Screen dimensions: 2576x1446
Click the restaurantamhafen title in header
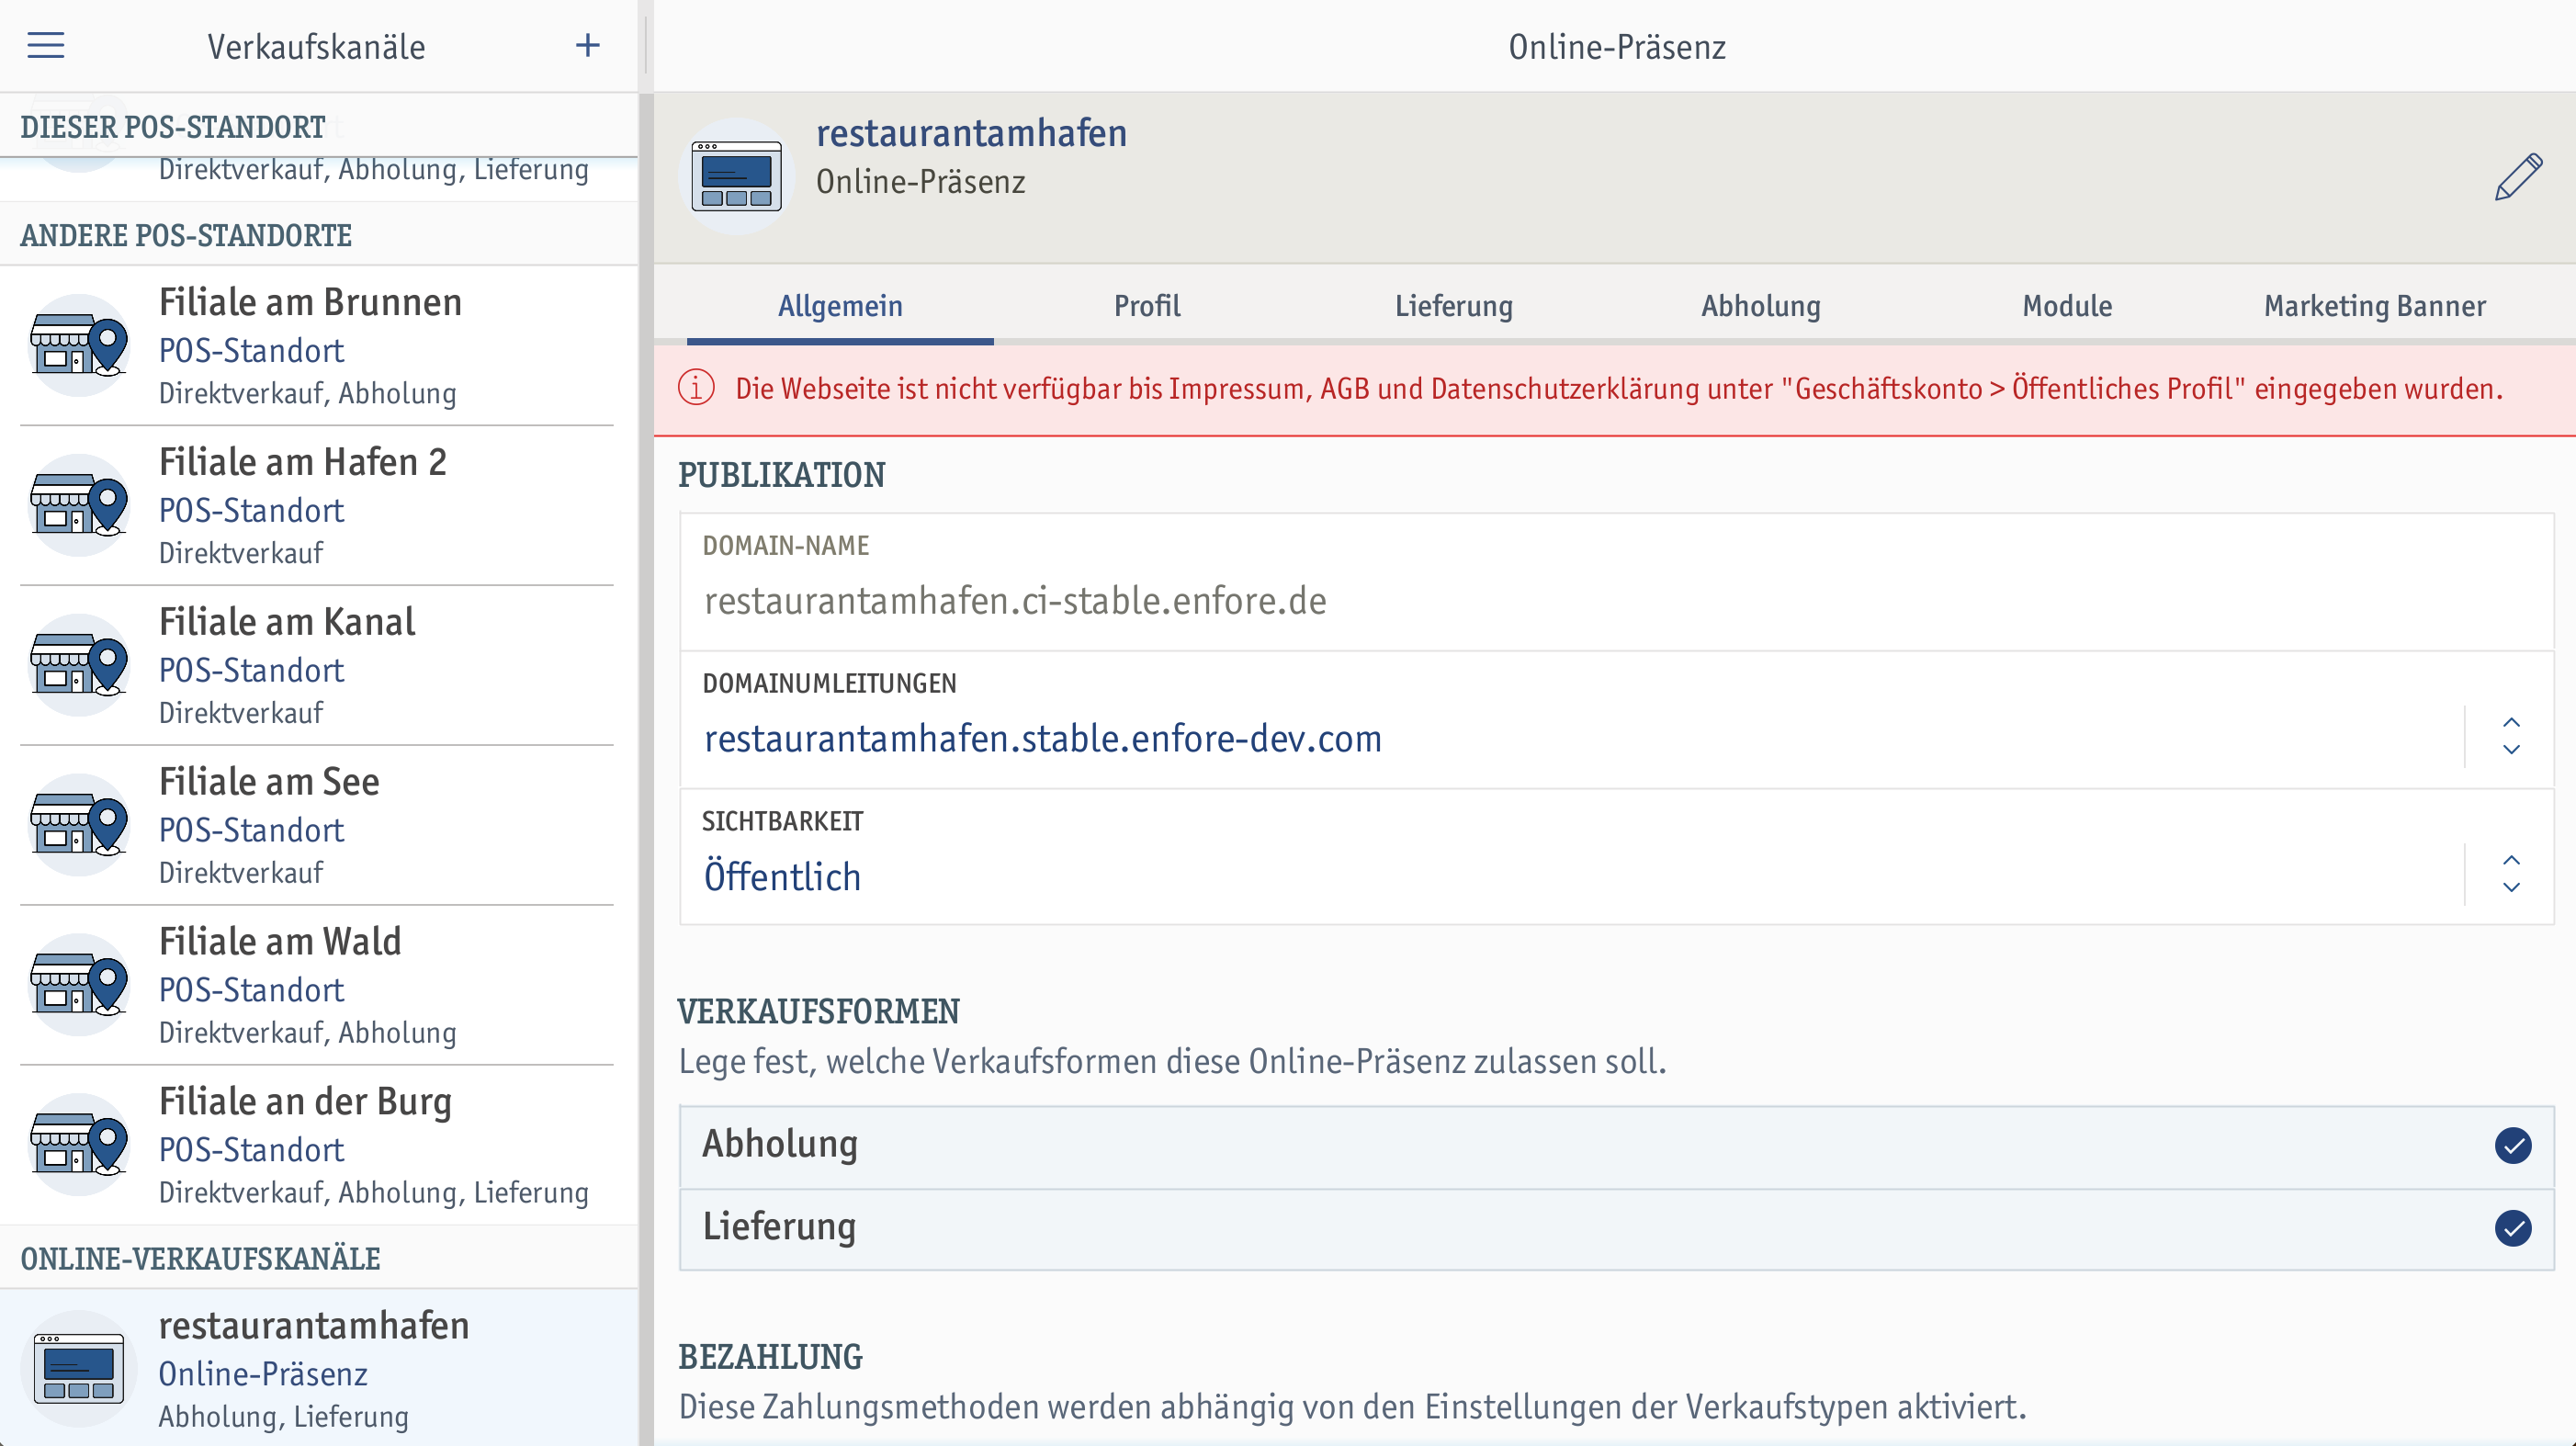(x=971, y=133)
